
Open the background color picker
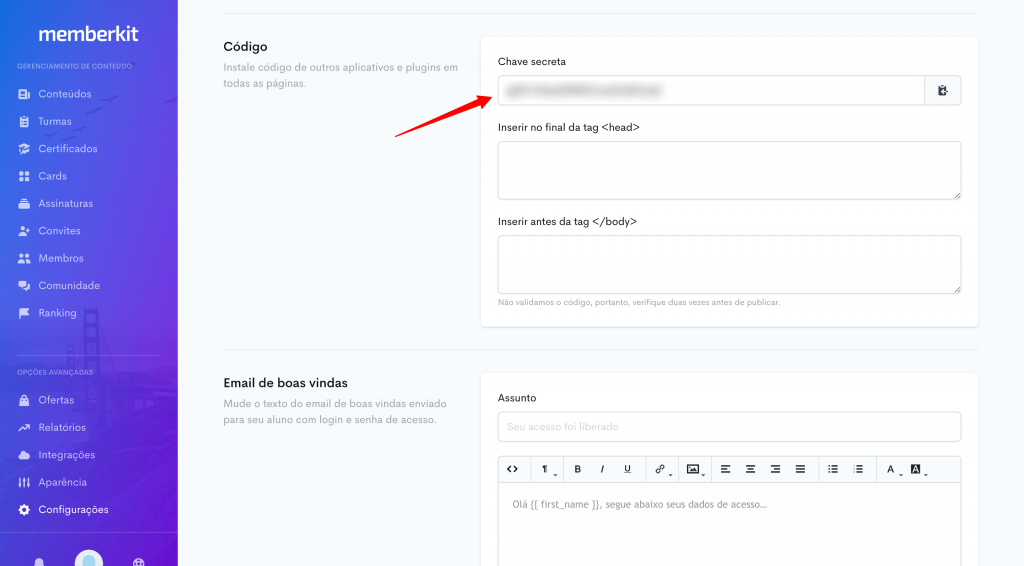tap(917, 469)
